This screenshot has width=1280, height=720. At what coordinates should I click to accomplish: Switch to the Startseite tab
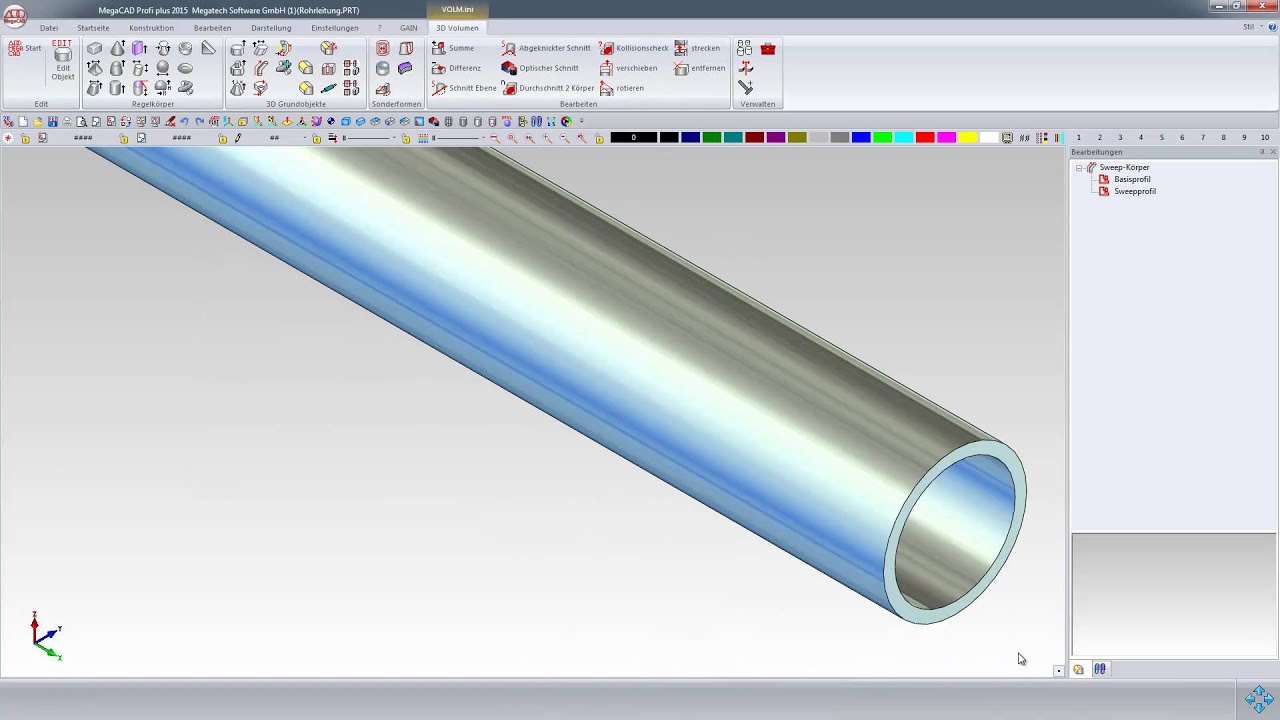coord(93,28)
